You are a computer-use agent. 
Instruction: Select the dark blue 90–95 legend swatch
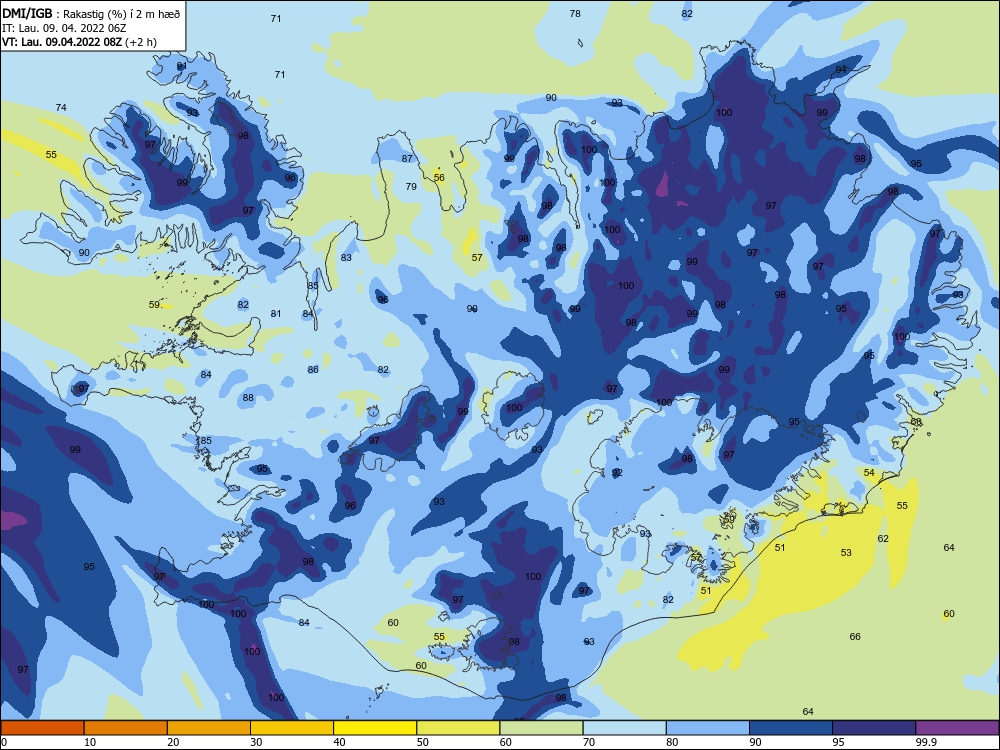pos(791,728)
